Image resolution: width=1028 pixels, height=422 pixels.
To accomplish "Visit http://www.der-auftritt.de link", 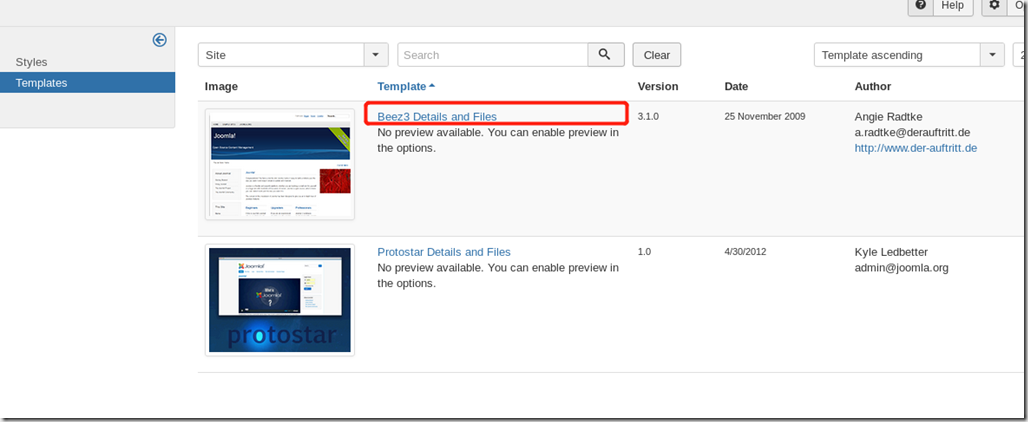I will click(916, 148).
